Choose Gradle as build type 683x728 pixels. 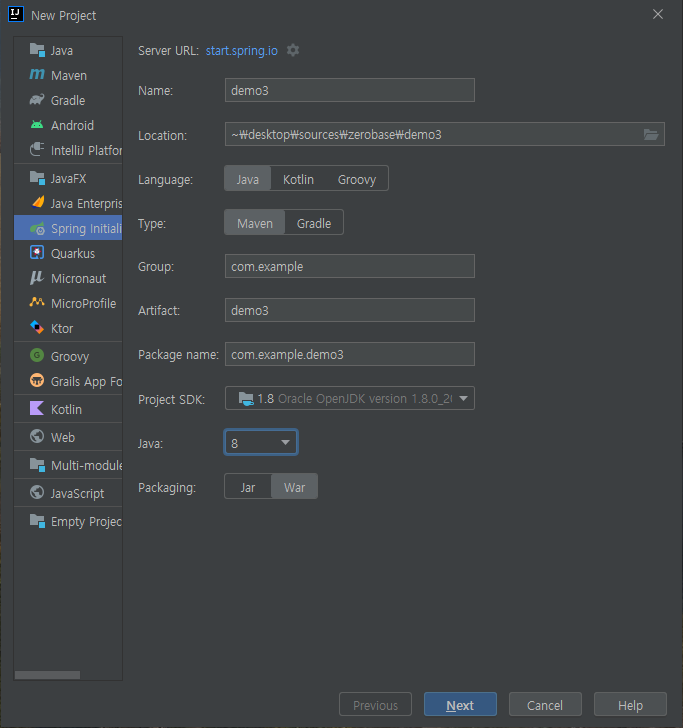pos(314,223)
